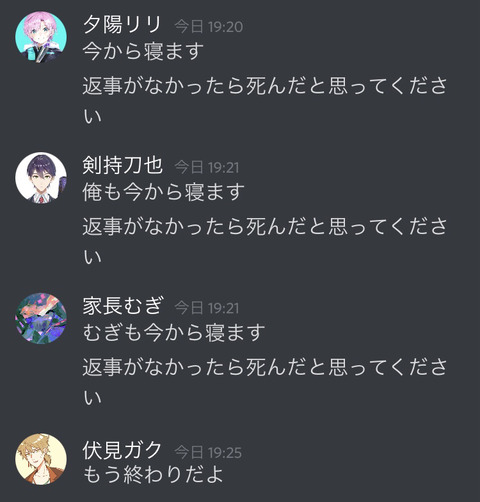
Task: Open 剣持刀也's avatar picture
Action: point(41,178)
